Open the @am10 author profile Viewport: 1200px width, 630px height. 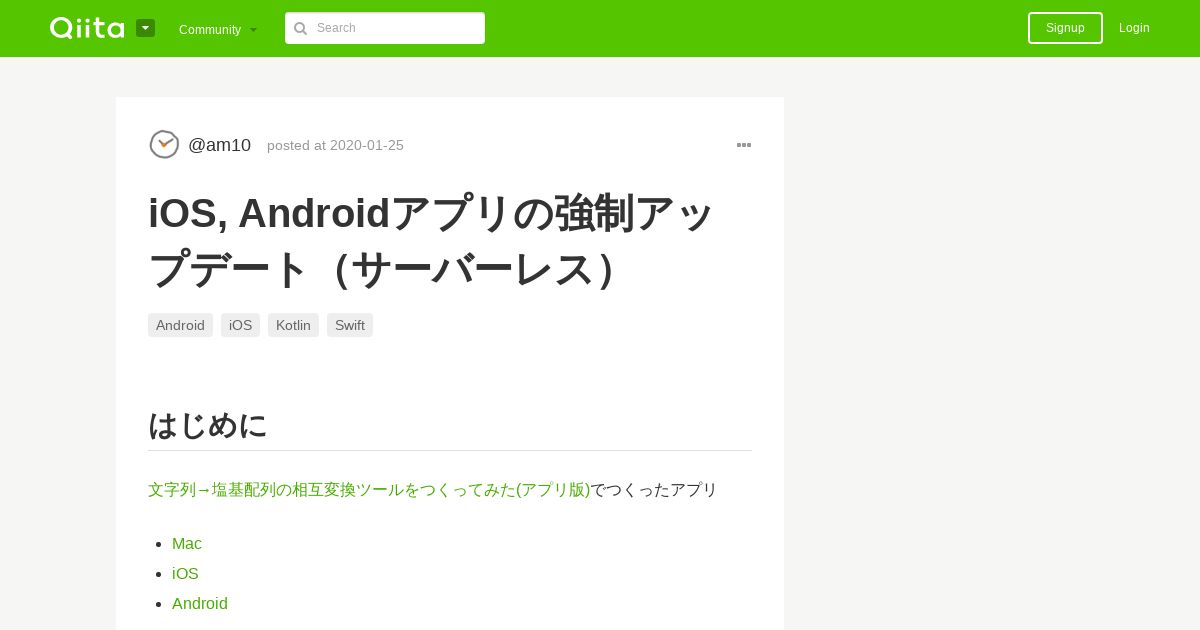219,145
